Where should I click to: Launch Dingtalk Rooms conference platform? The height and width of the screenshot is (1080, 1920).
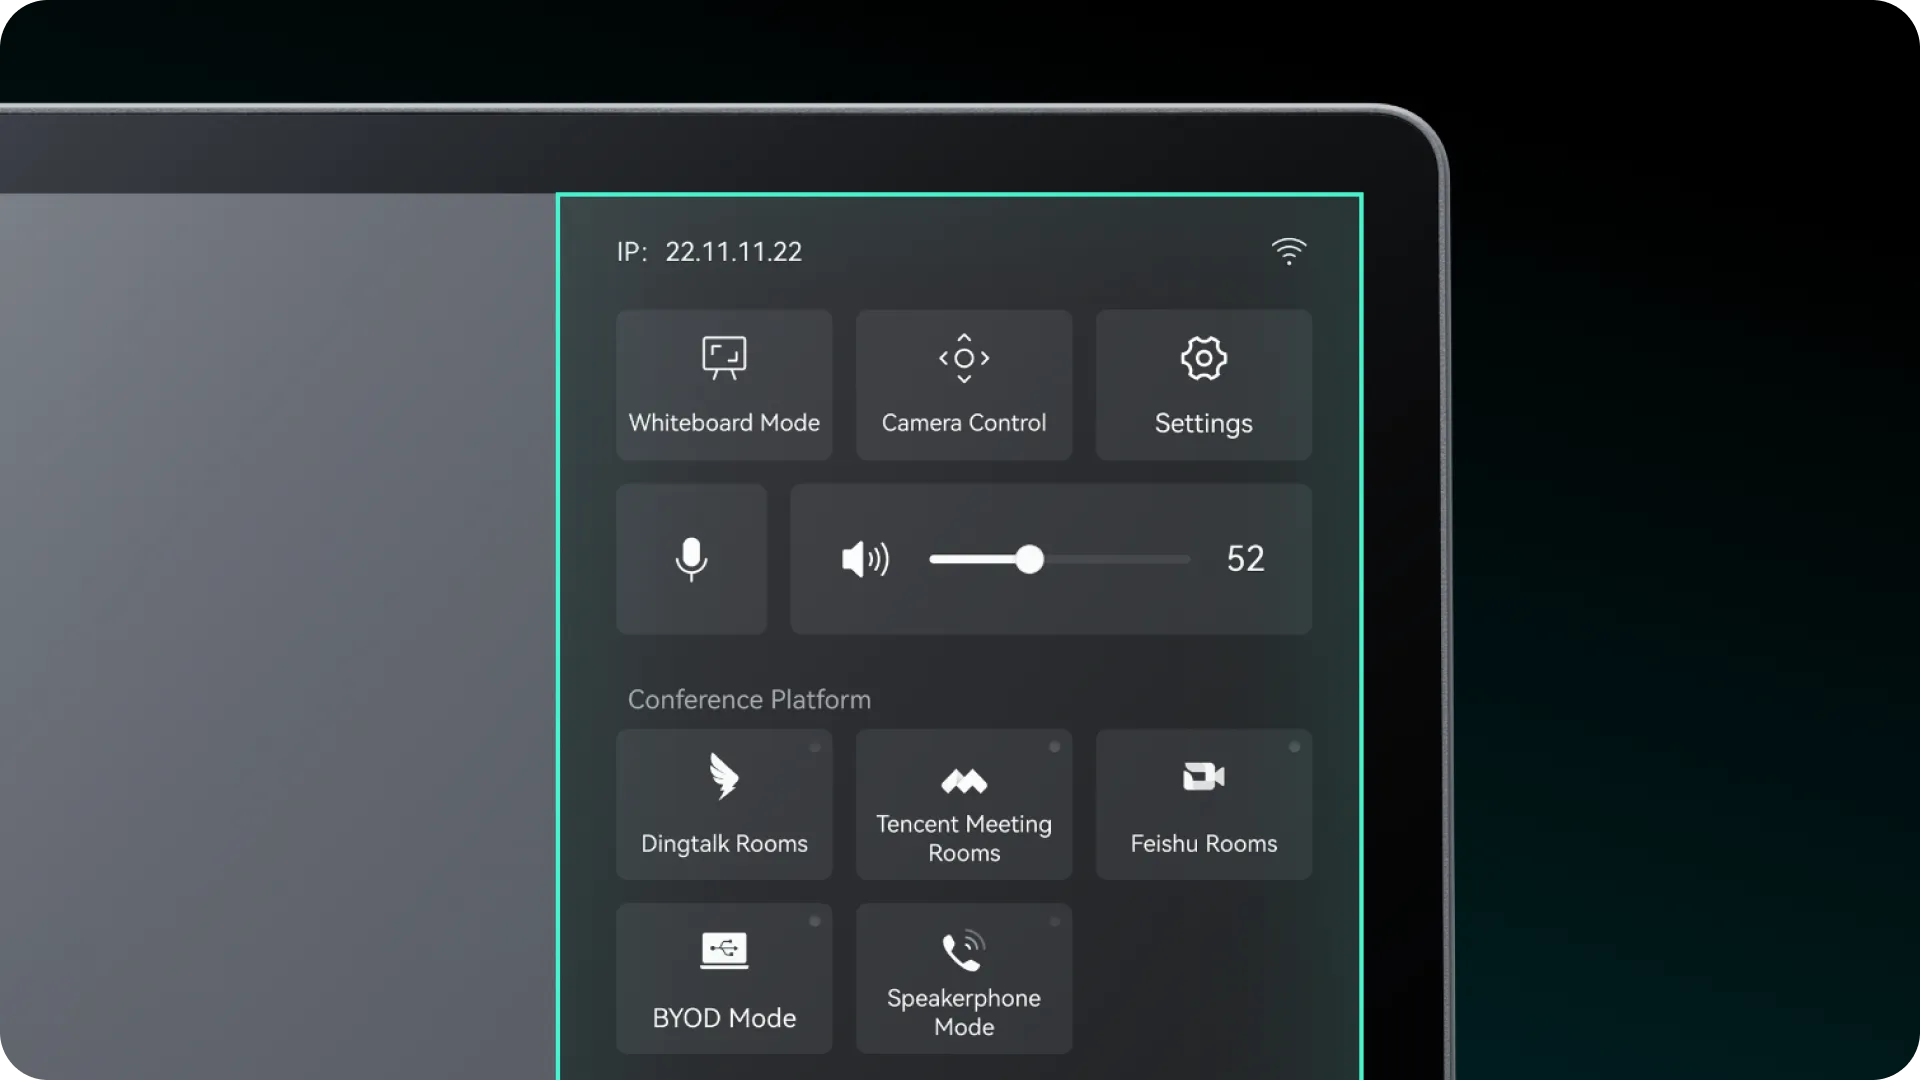tap(724, 804)
